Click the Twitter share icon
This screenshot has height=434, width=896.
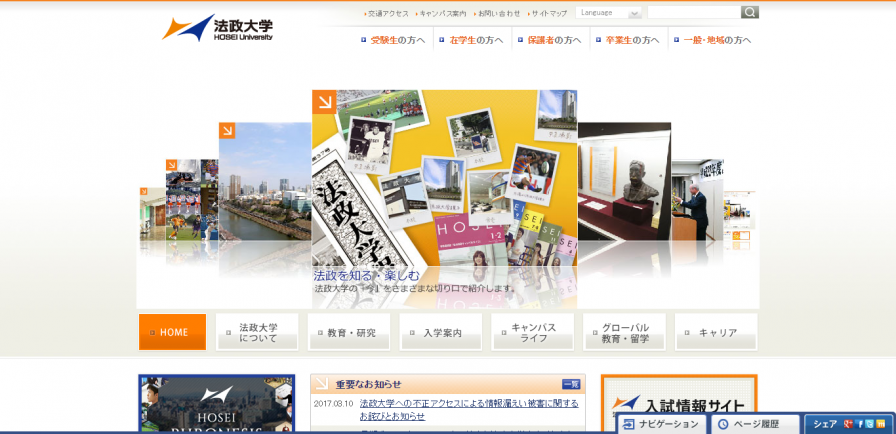(869, 424)
